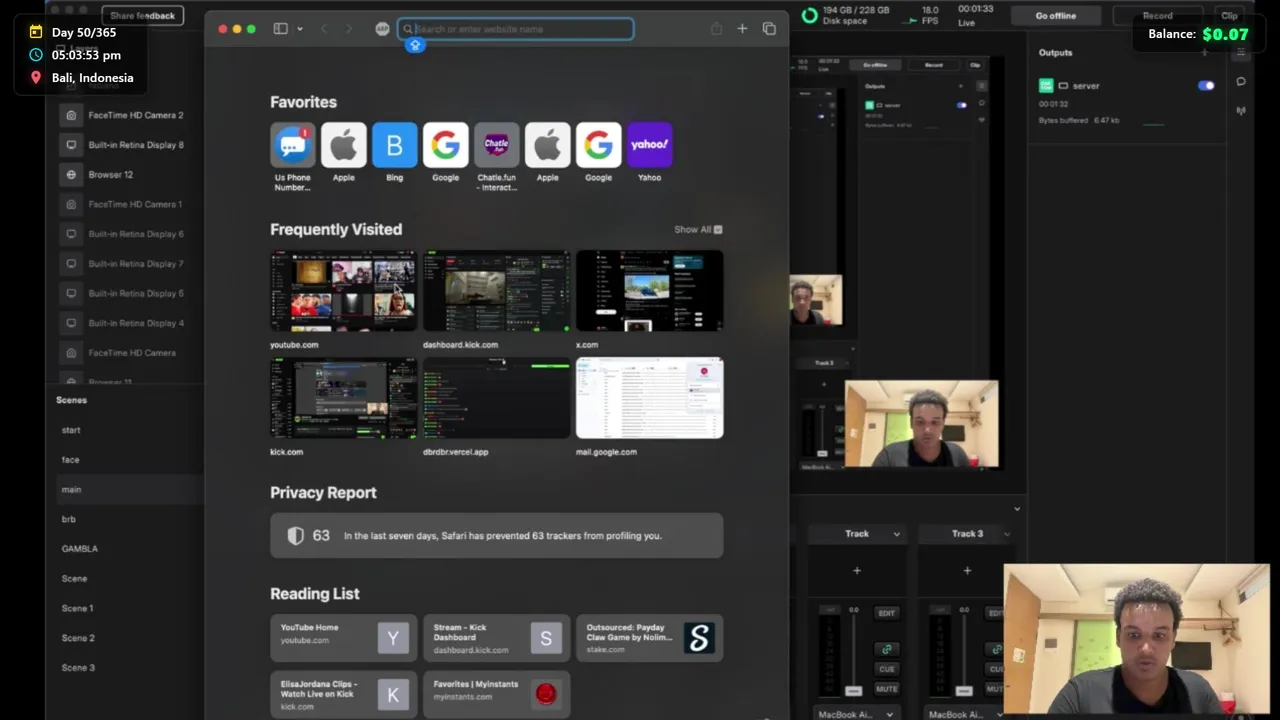The width and height of the screenshot is (1280, 720).
Task: Open the youtube.com thumbnail
Action: (343, 290)
